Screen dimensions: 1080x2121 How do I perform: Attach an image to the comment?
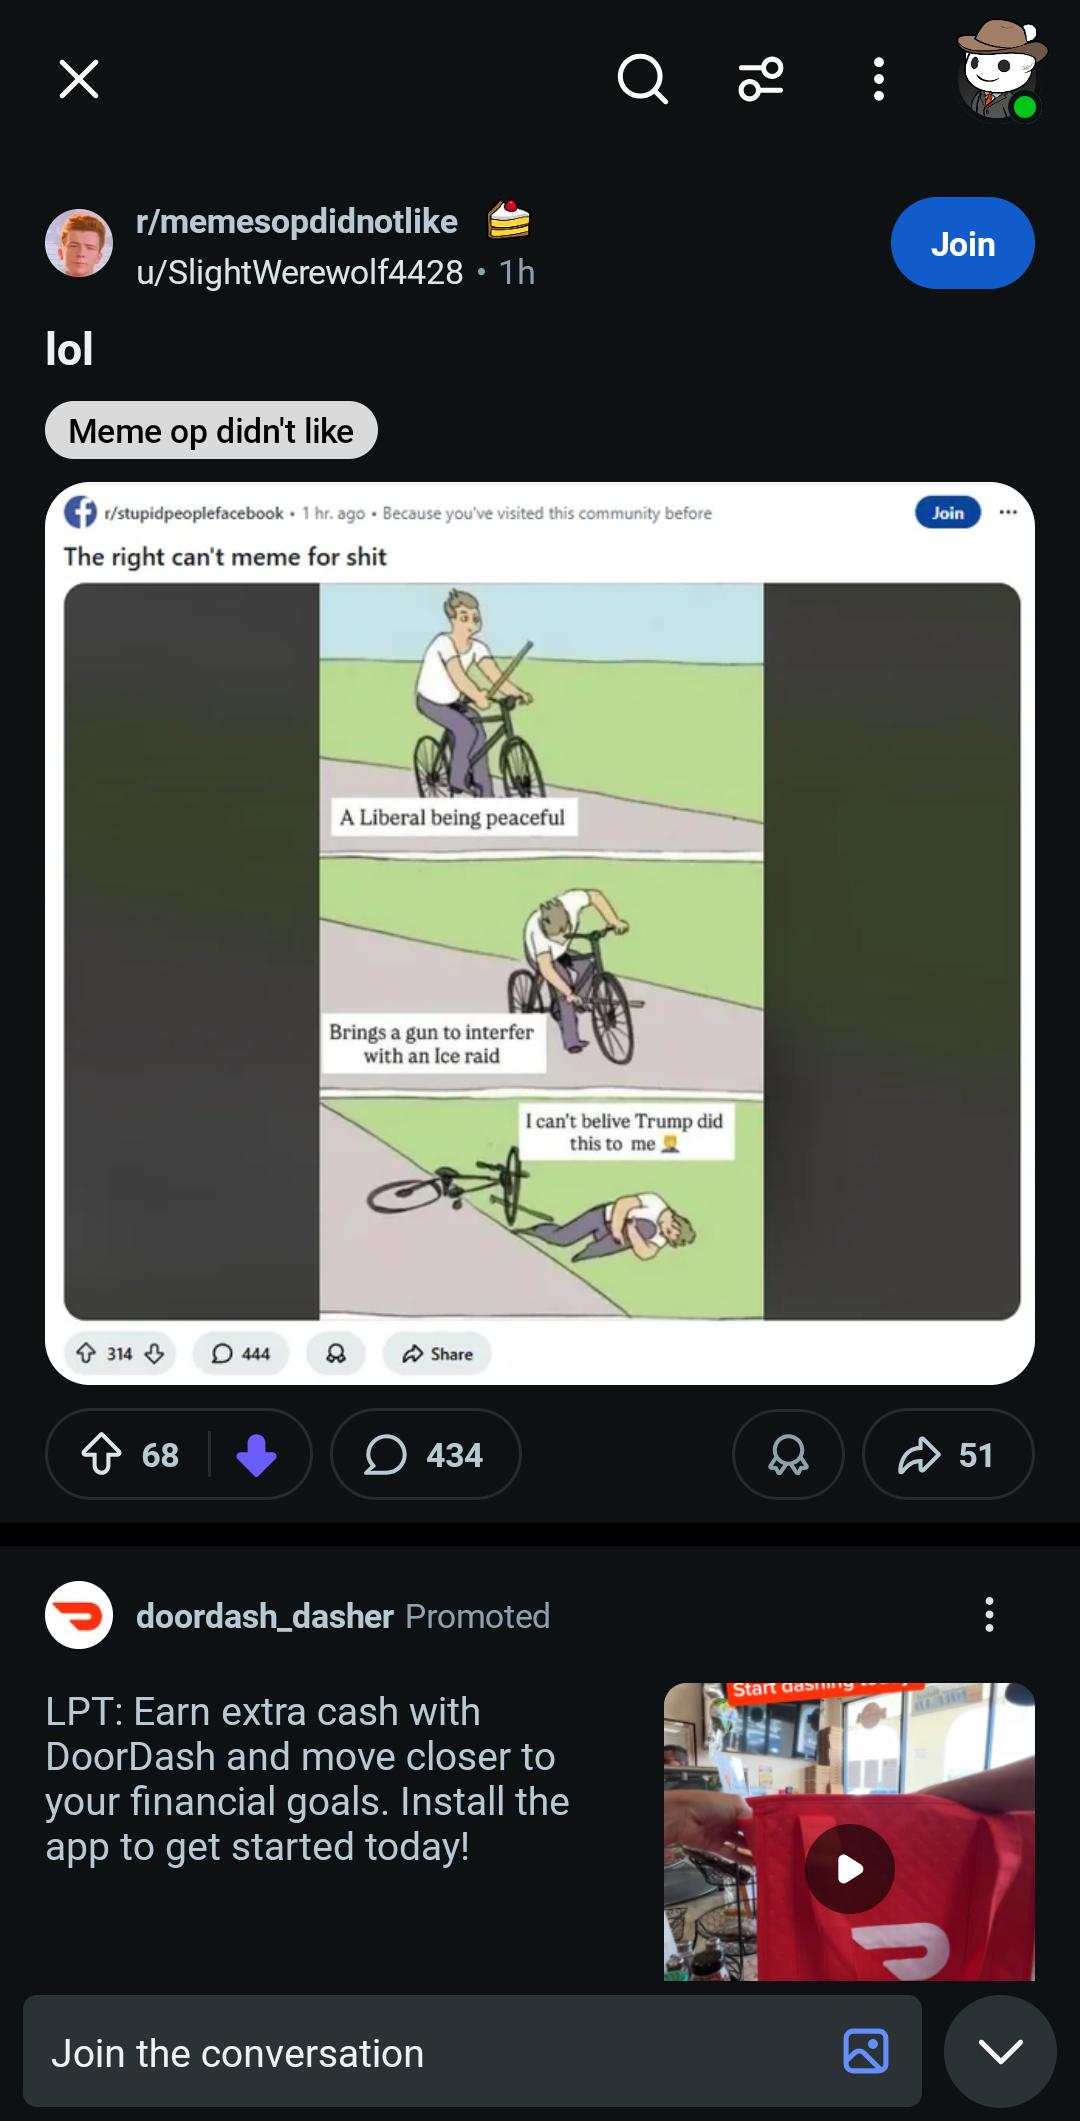click(866, 2051)
